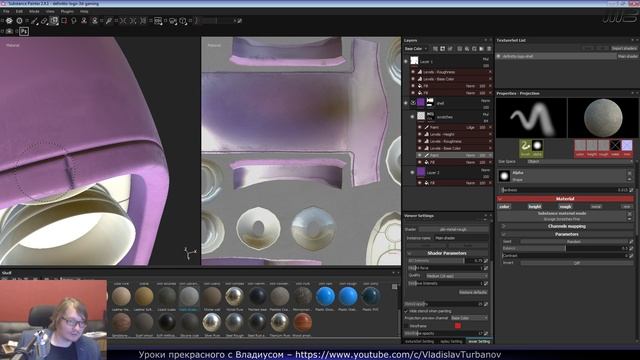The height and width of the screenshot is (360, 640).
Task: Toggle Hide stencil when painting checkbox
Action: 406,311
